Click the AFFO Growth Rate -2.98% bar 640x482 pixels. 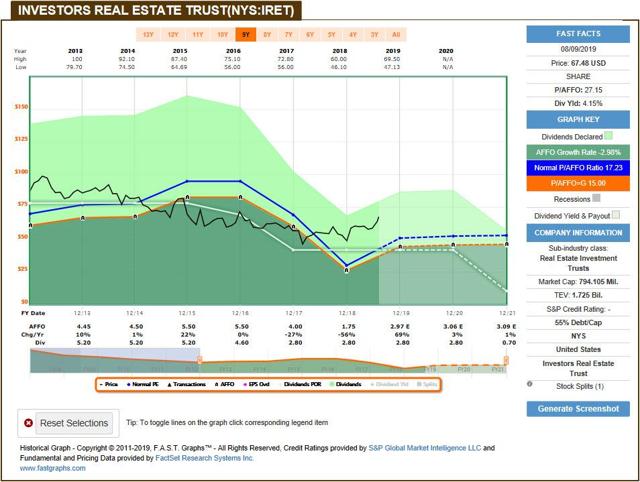pos(578,152)
